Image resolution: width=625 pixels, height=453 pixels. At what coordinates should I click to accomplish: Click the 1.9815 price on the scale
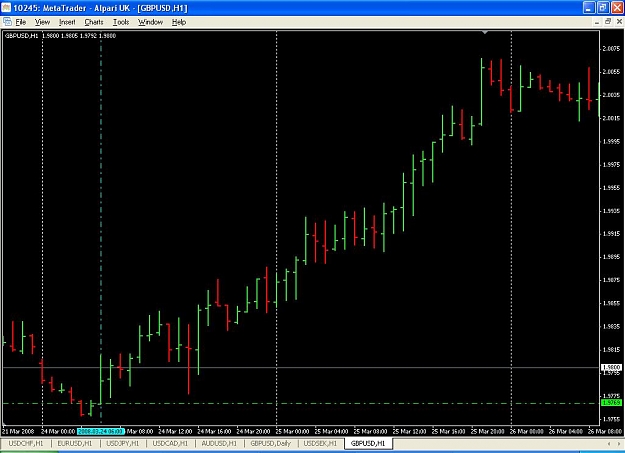(611, 349)
